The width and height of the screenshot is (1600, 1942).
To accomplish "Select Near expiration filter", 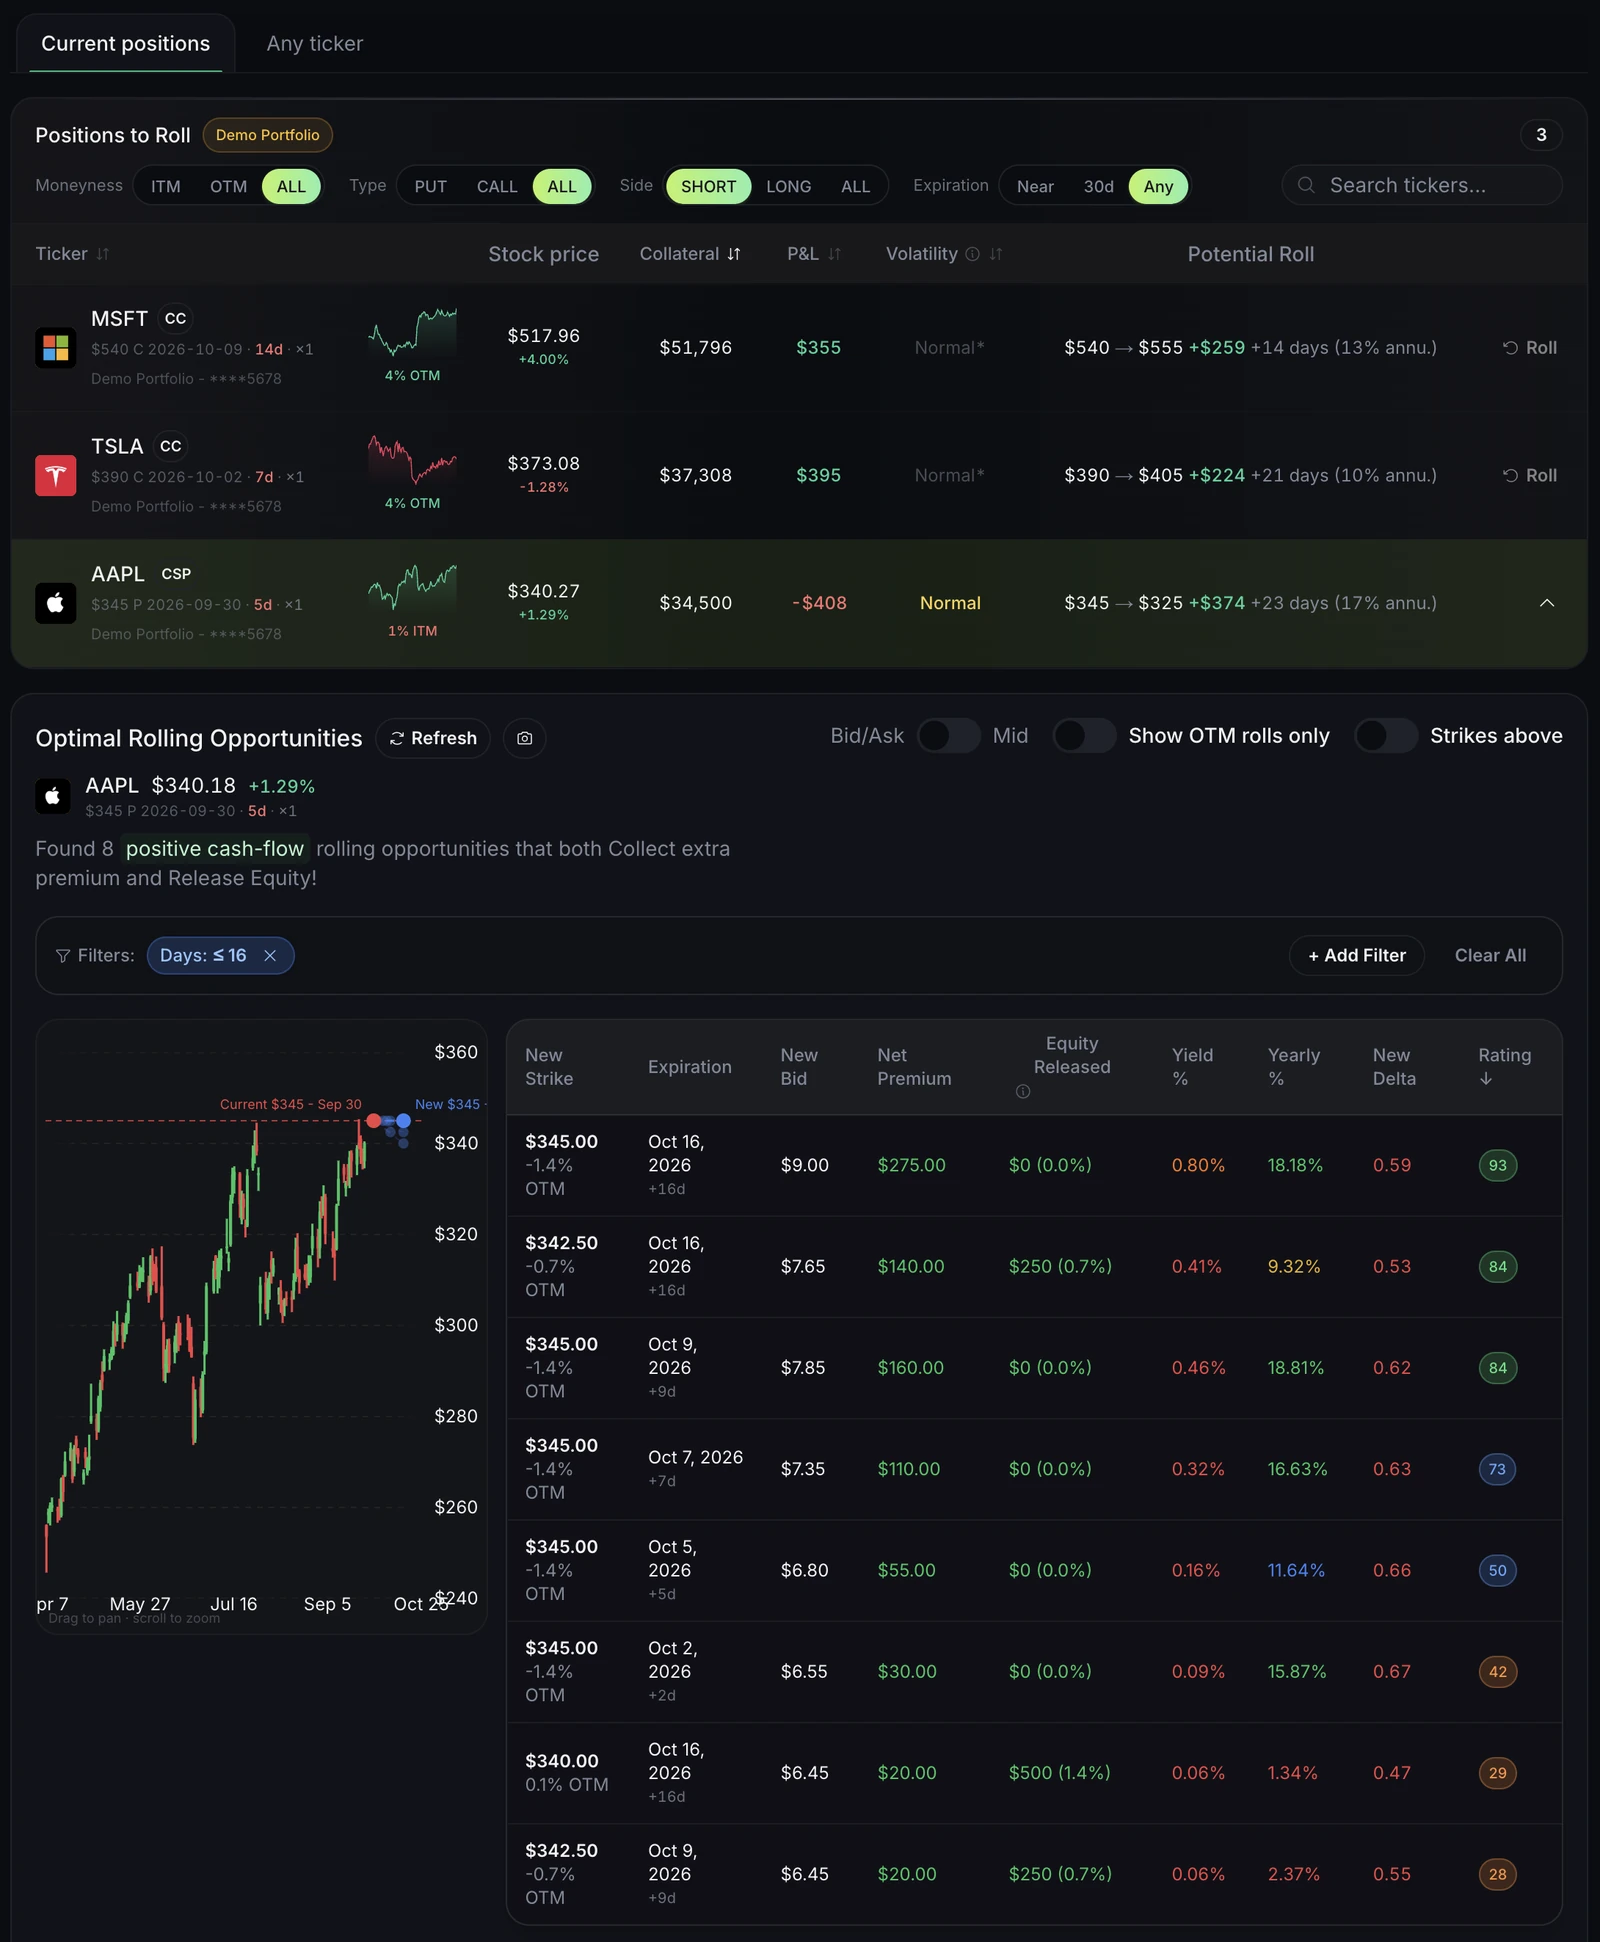I will (1035, 186).
